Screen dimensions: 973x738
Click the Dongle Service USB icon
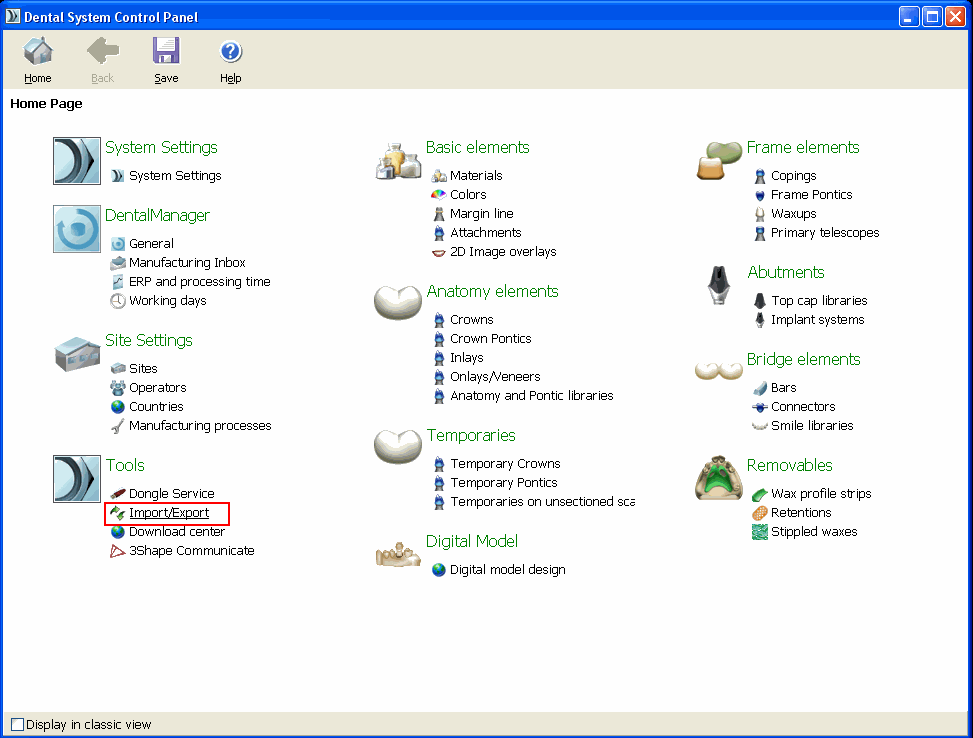(x=118, y=493)
